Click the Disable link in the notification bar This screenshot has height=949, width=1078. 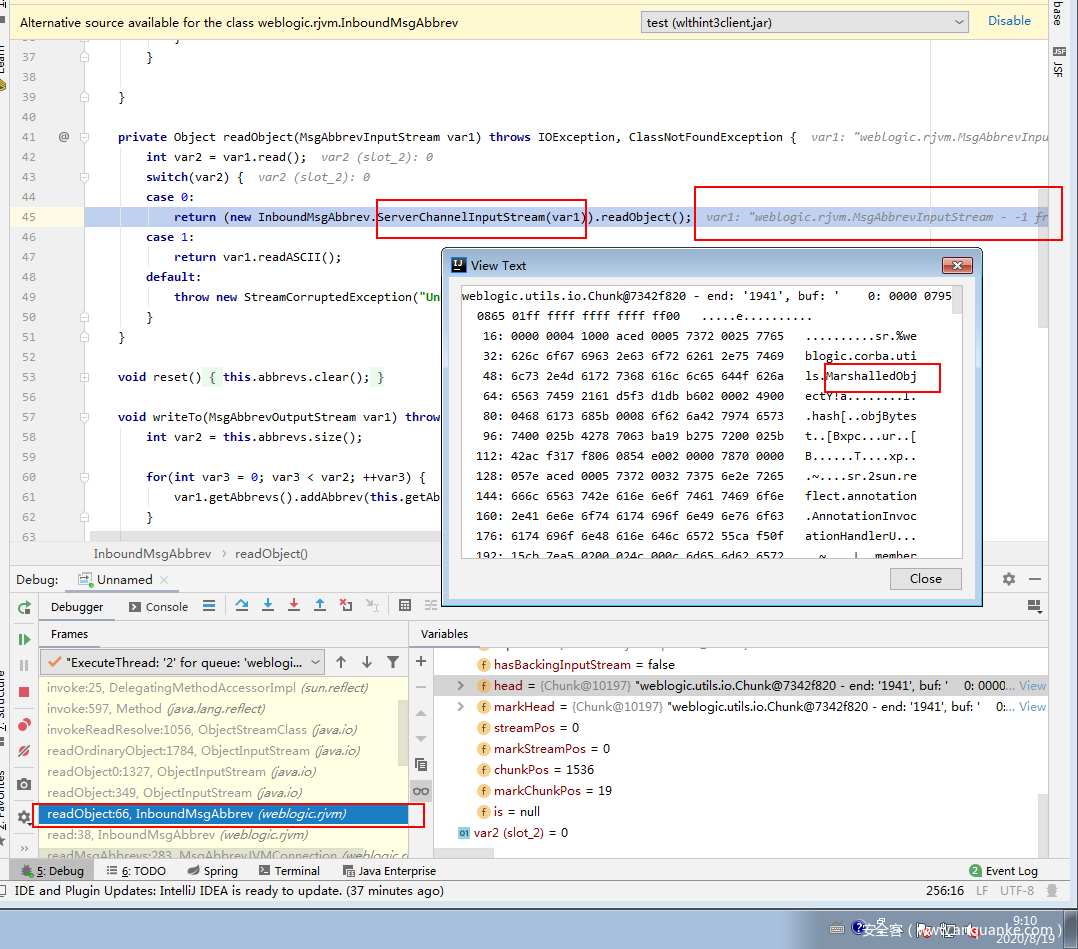(x=1009, y=21)
